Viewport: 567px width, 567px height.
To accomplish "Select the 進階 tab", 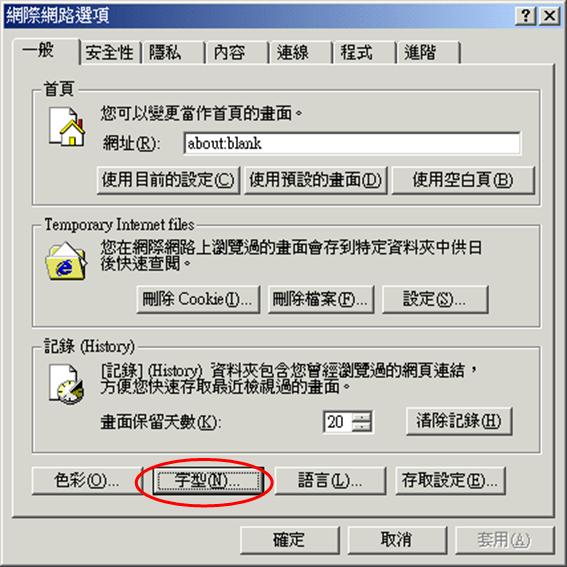I will click(x=428, y=53).
